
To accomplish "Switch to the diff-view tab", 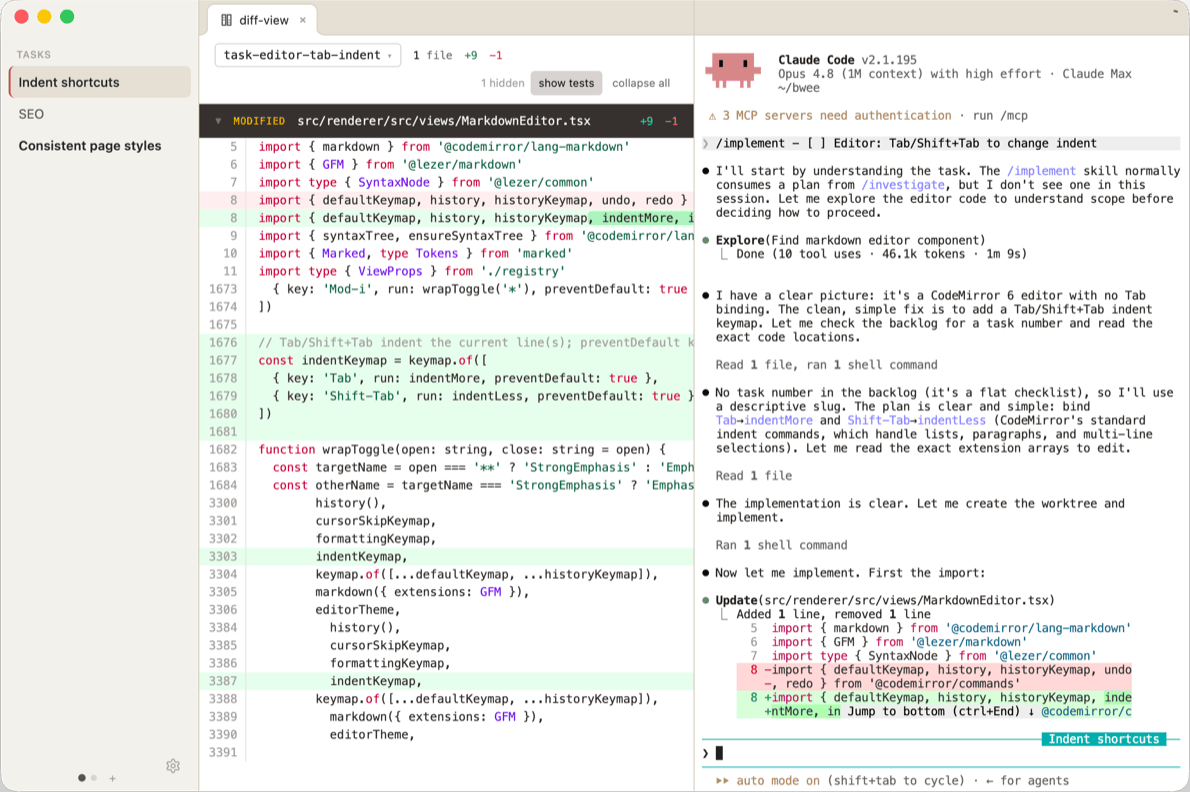I will 262,20.
